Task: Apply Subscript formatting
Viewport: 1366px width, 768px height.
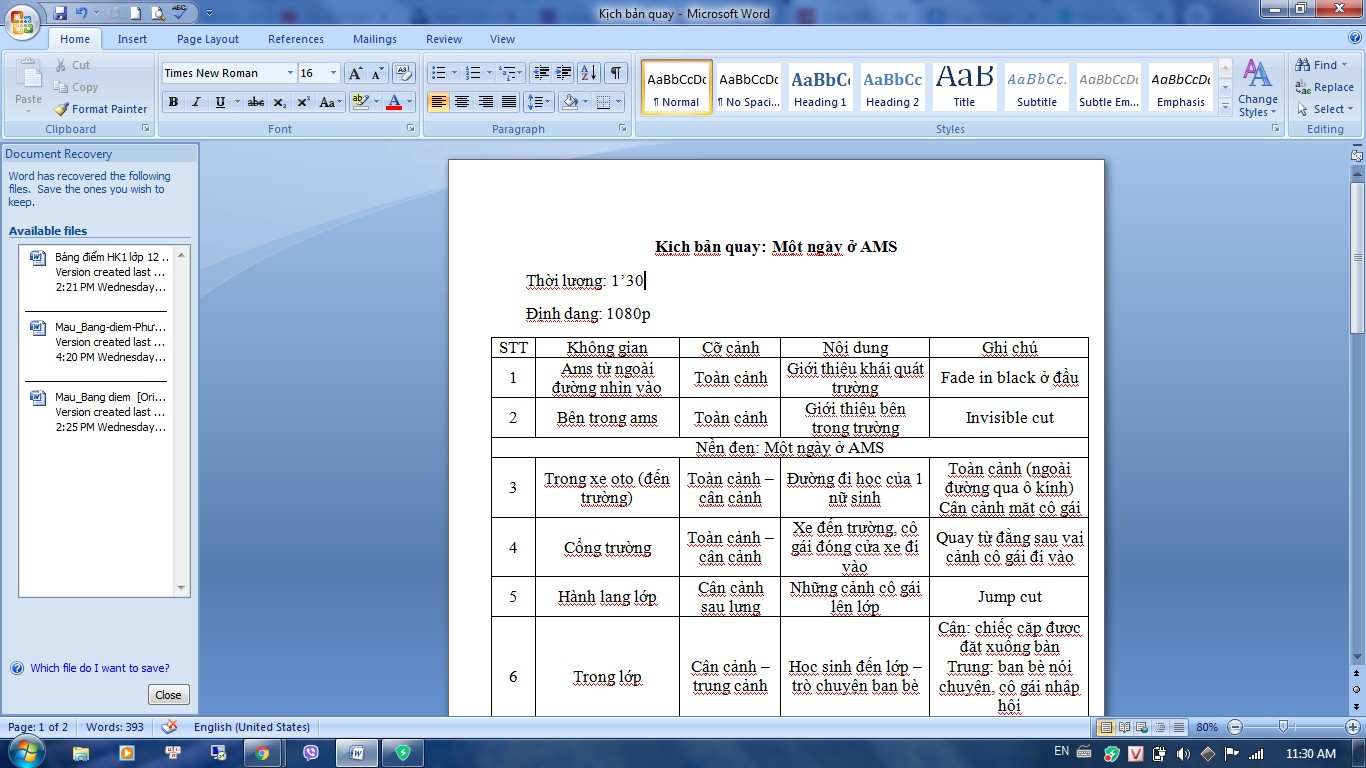Action: 280,102
